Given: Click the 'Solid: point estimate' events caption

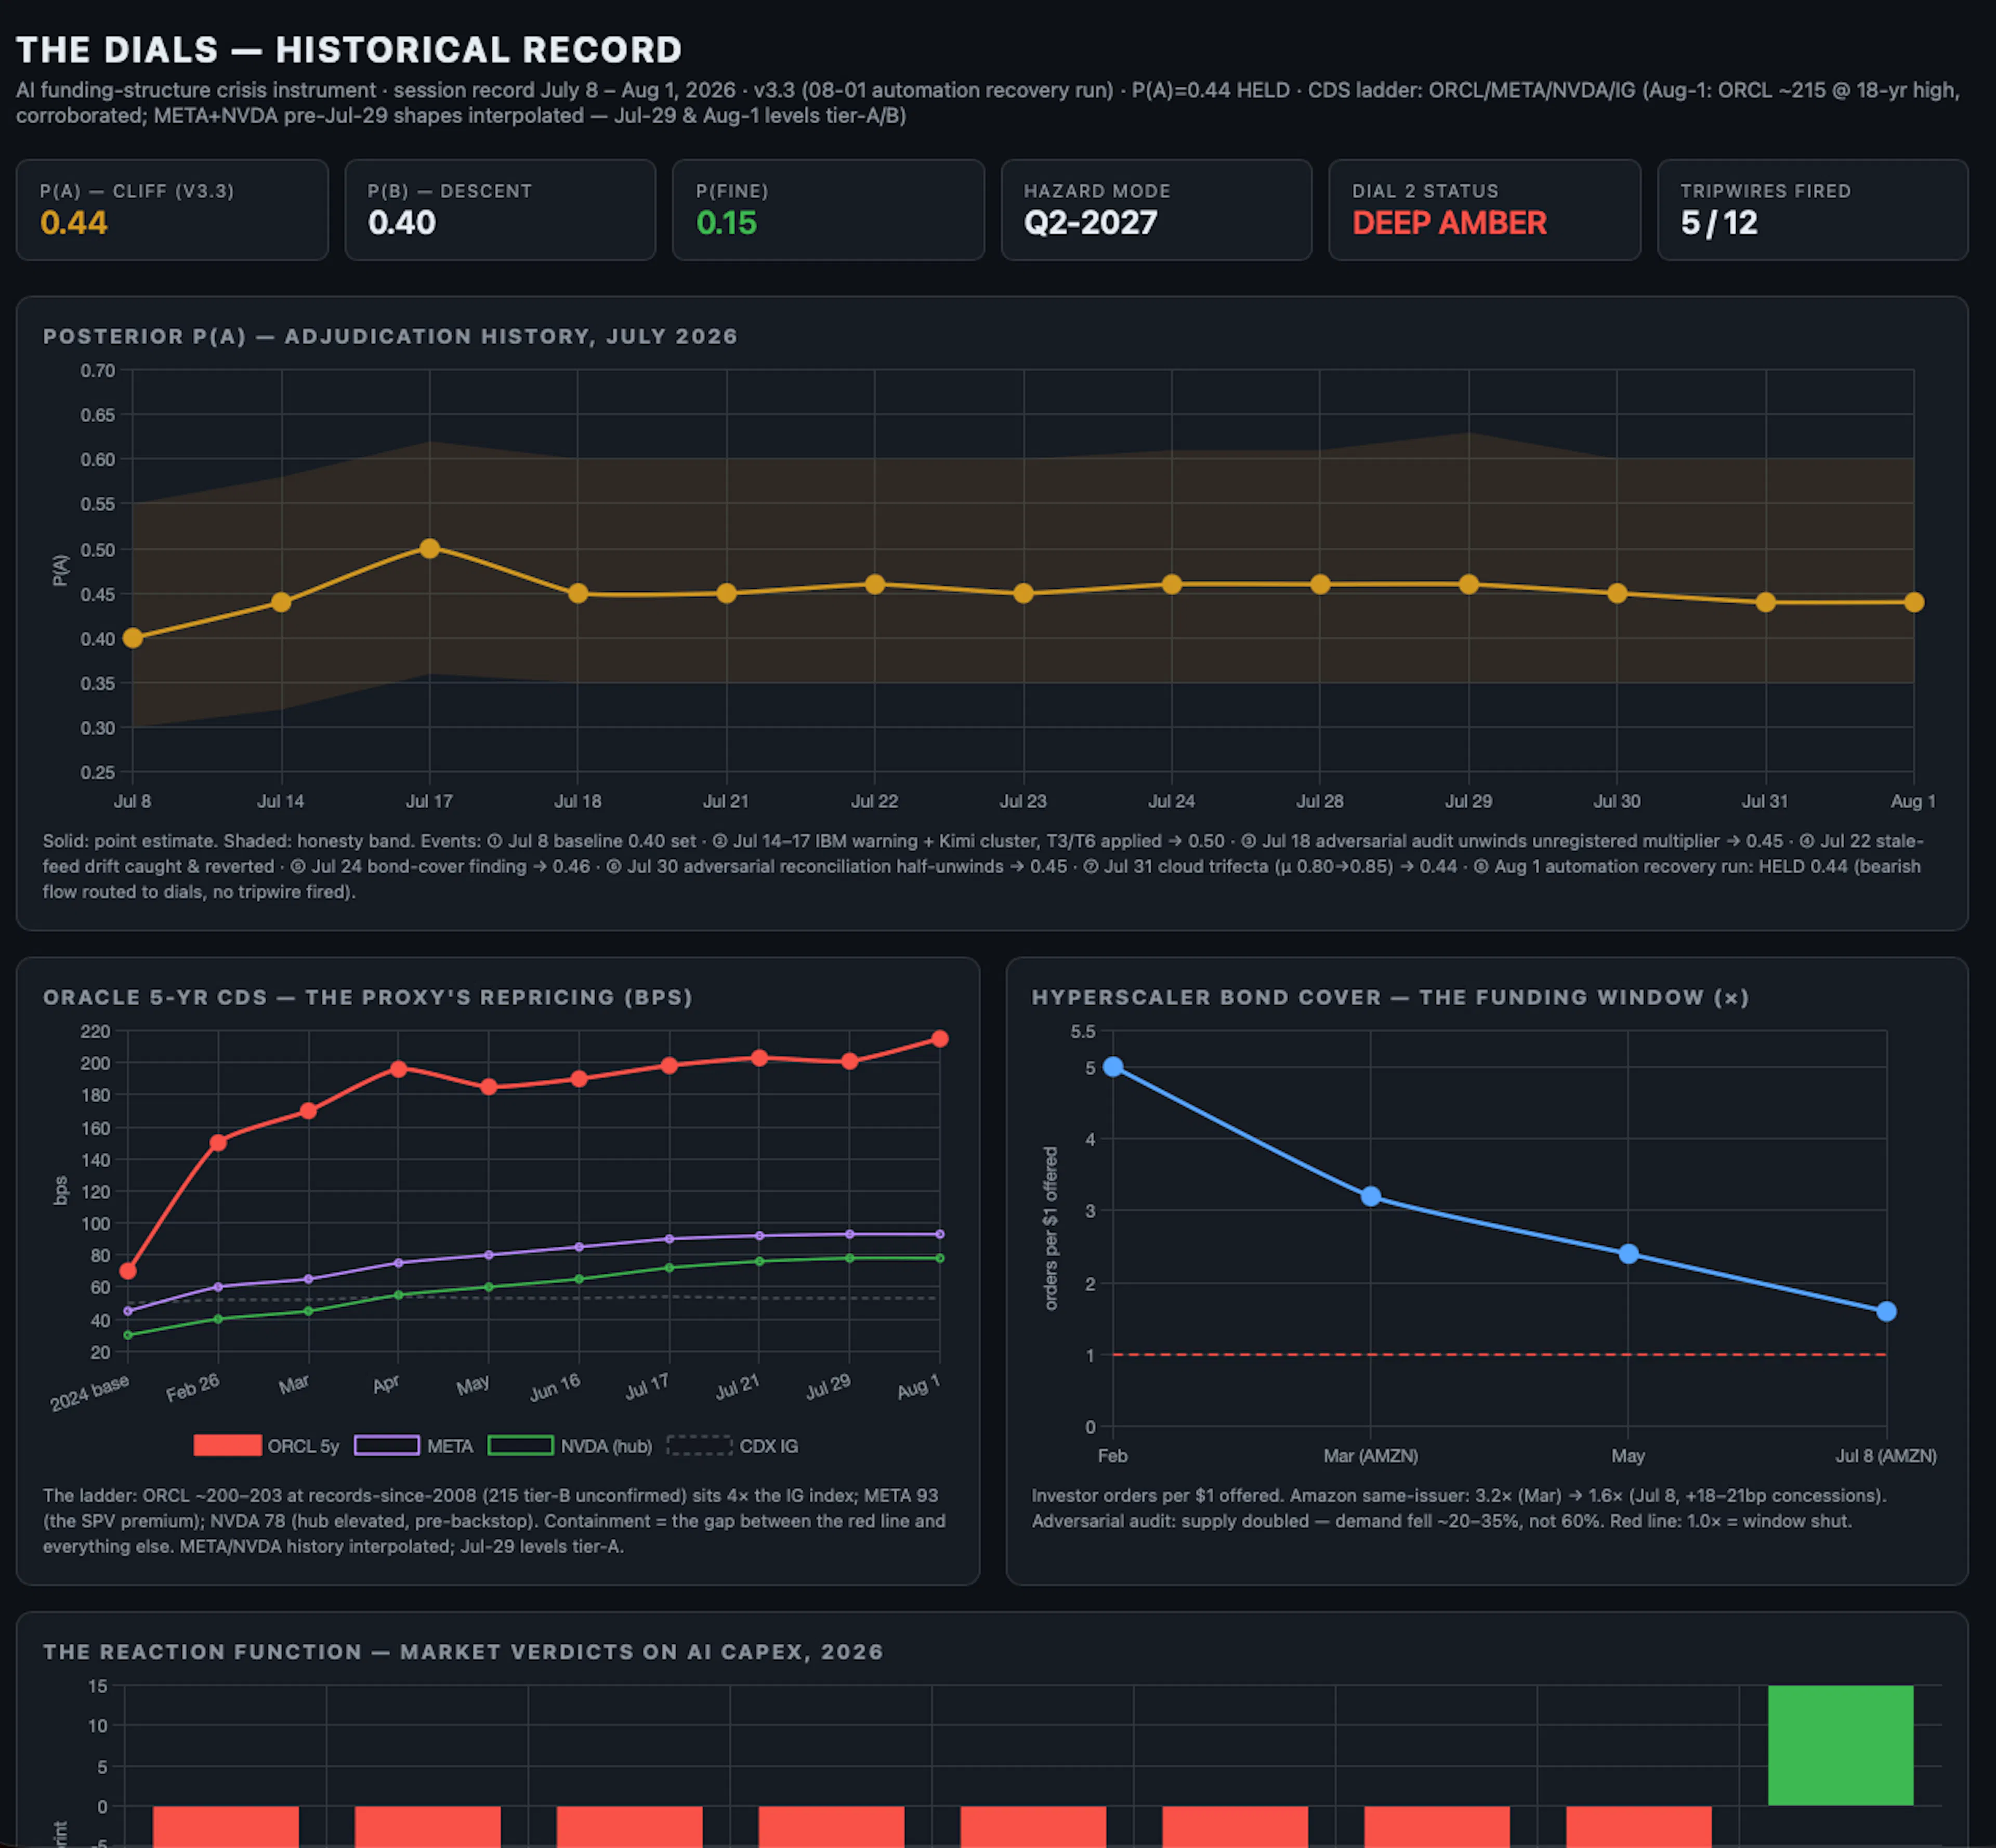Looking at the screenshot, I should pos(983,866).
